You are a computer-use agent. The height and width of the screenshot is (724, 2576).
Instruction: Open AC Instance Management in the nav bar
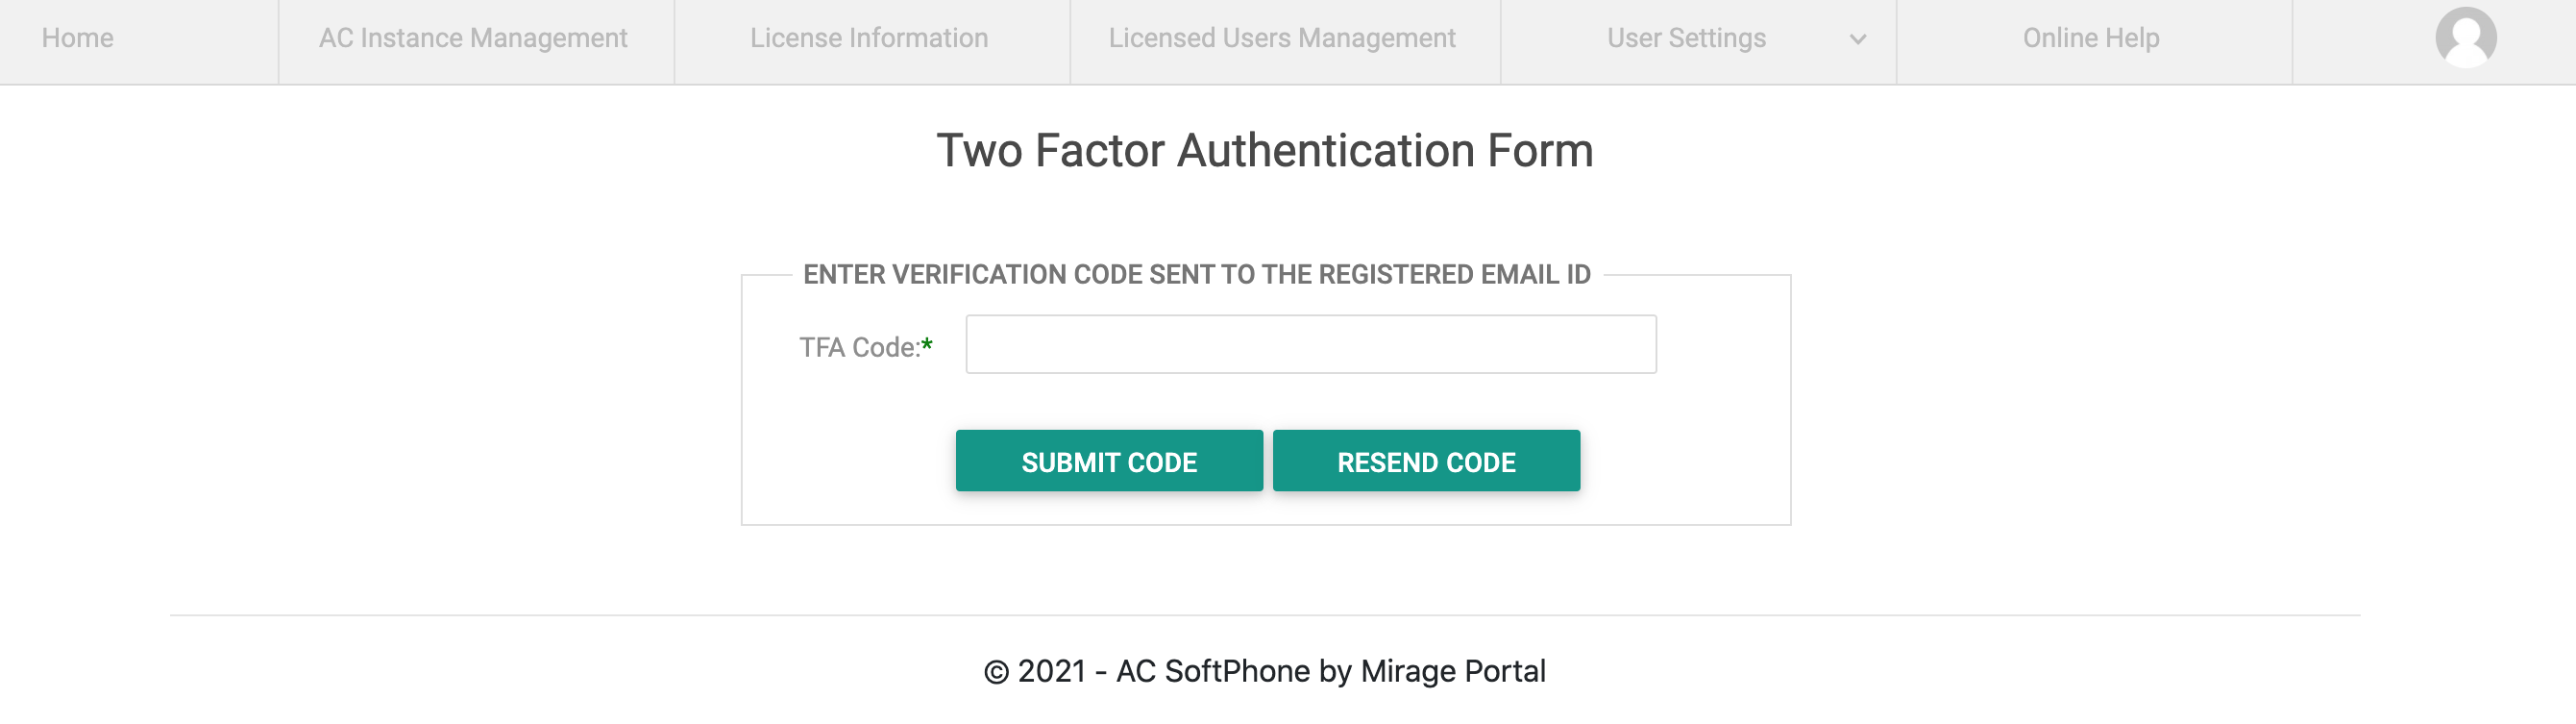click(473, 38)
